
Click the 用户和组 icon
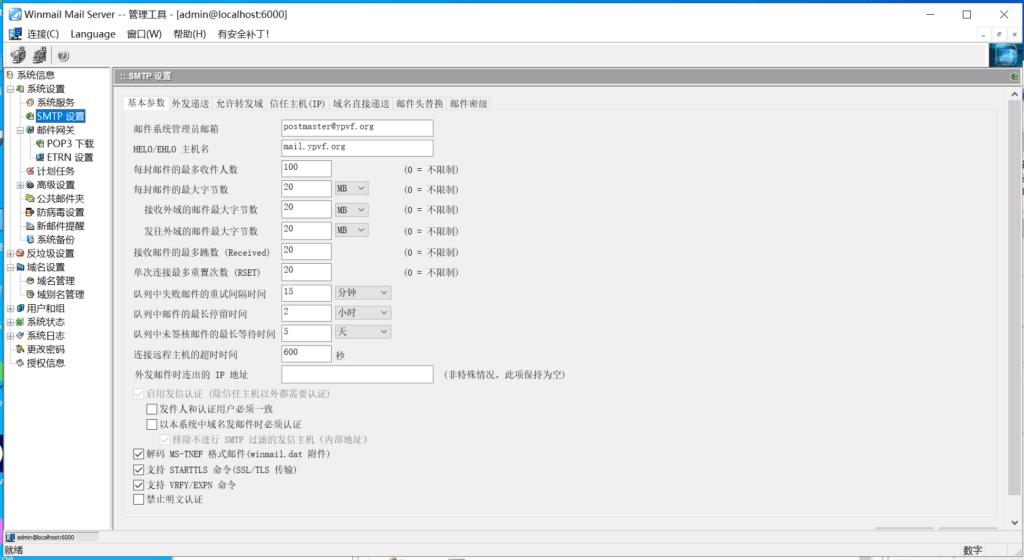pyautogui.click(x=20, y=308)
